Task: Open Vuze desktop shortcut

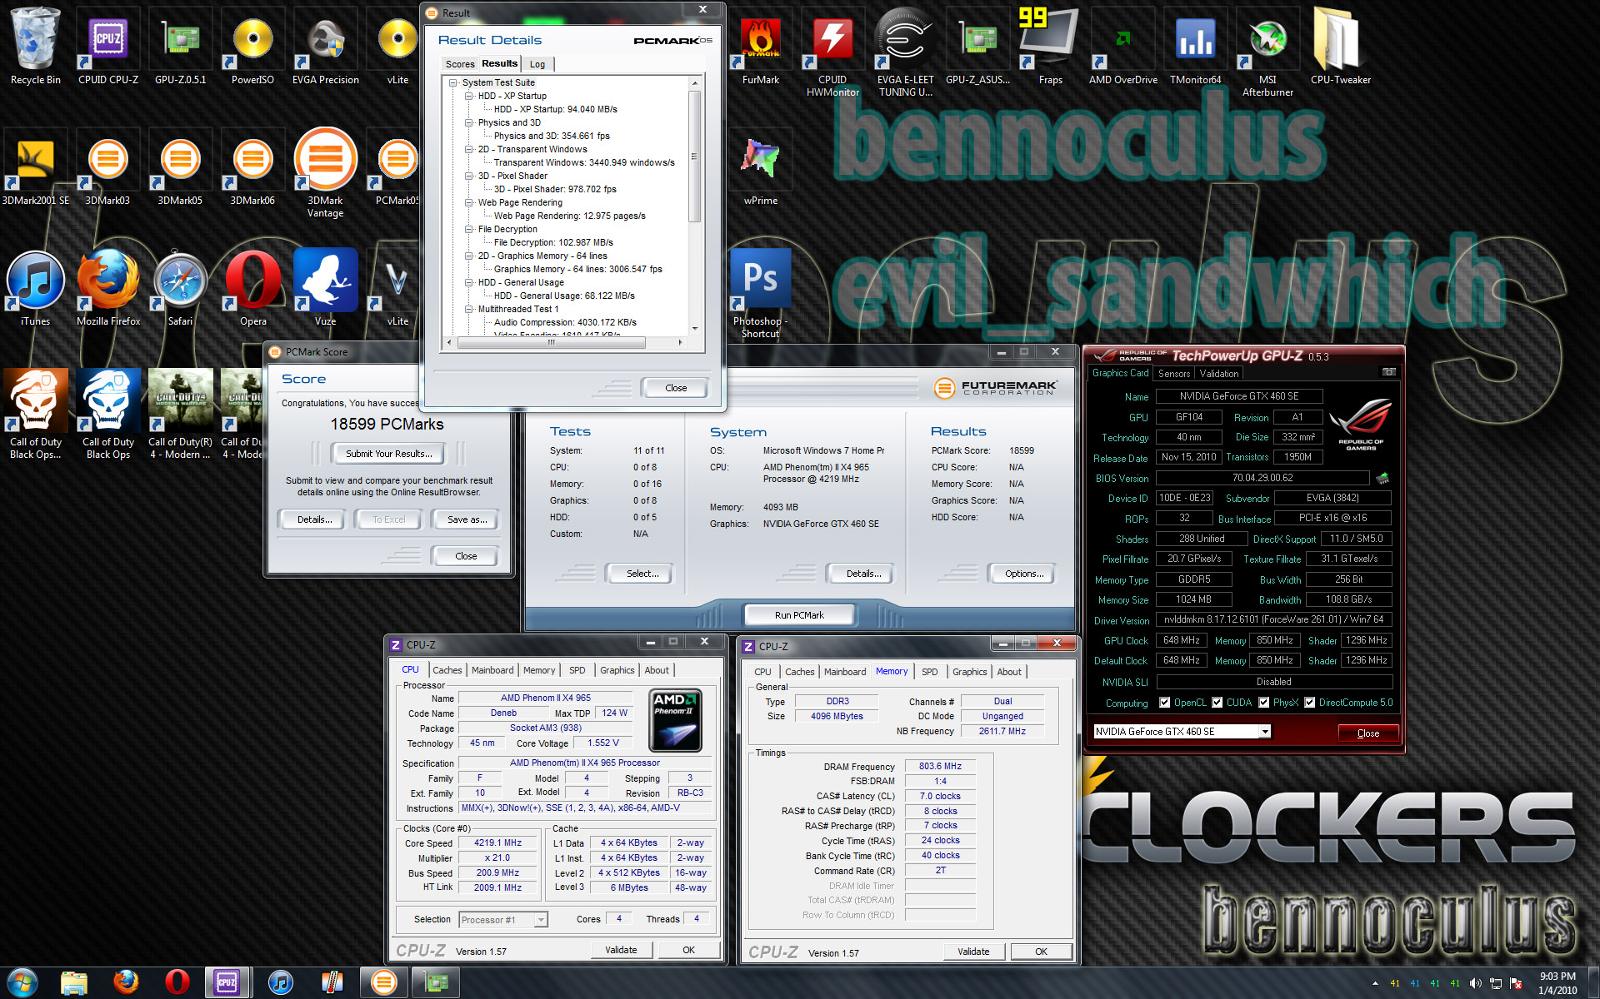Action: click(325, 290)
